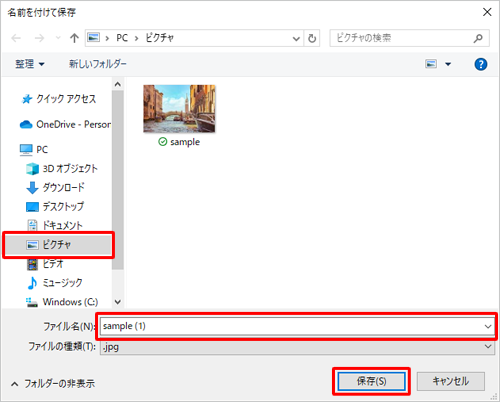Viewport: 500px width, 402px height.
Task: Select the Windows (C:) drive
Action: pyautogui.click(x=70, y=302)
